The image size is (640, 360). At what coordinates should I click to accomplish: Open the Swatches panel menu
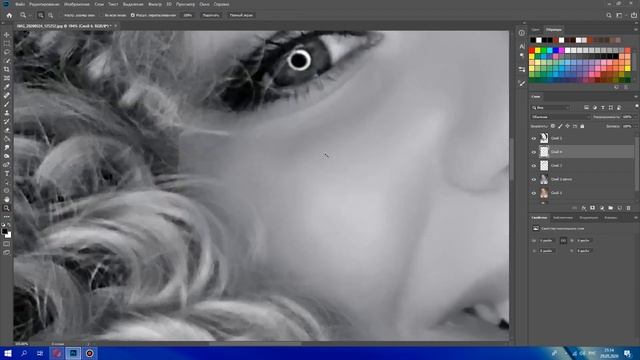[636, 29]
